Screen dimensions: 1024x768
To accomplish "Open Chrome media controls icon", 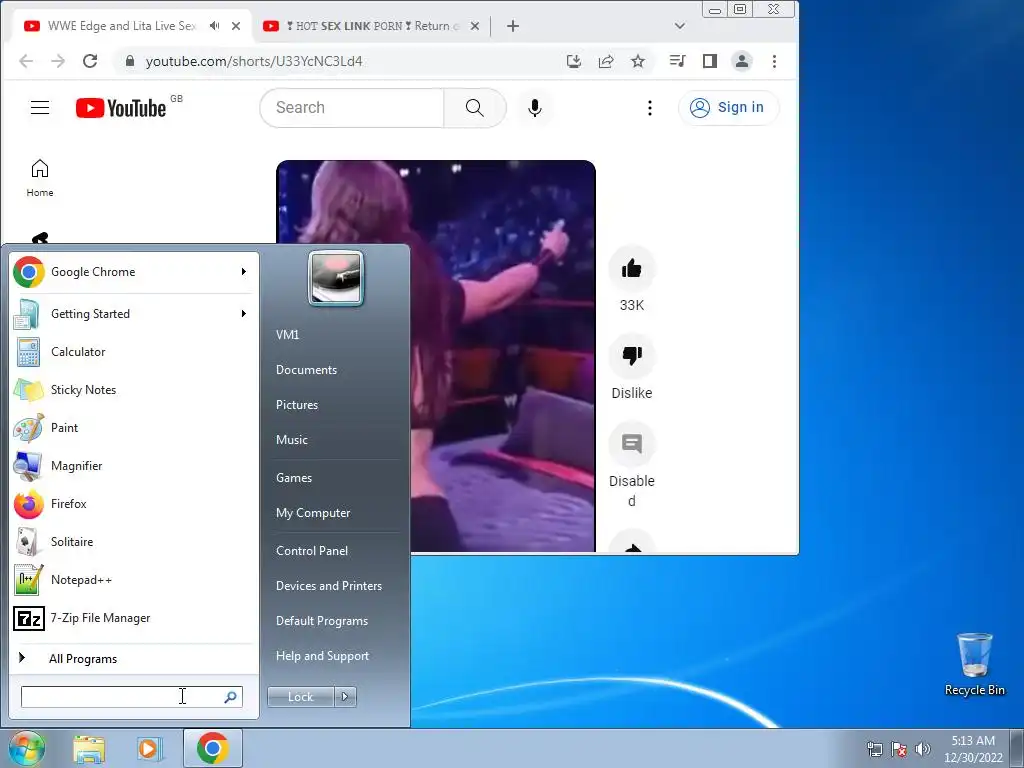I will tap(677, 61).
